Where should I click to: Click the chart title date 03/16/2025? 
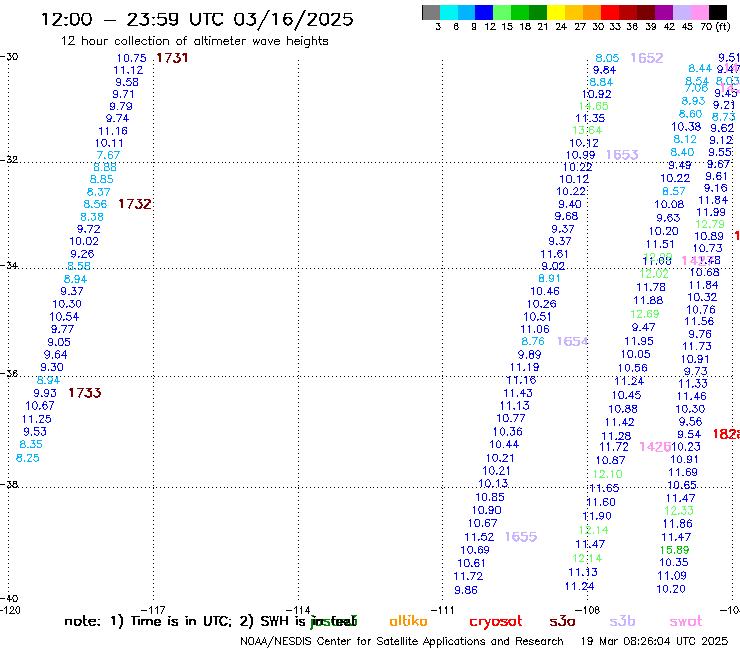293,19
